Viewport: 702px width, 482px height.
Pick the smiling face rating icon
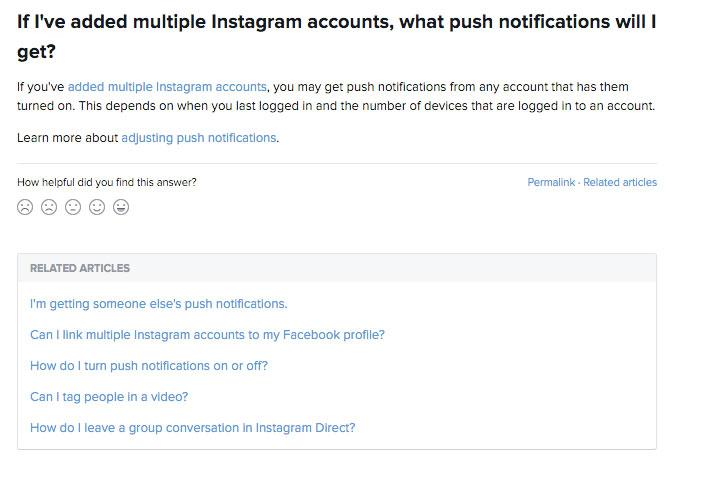point(97,207)
